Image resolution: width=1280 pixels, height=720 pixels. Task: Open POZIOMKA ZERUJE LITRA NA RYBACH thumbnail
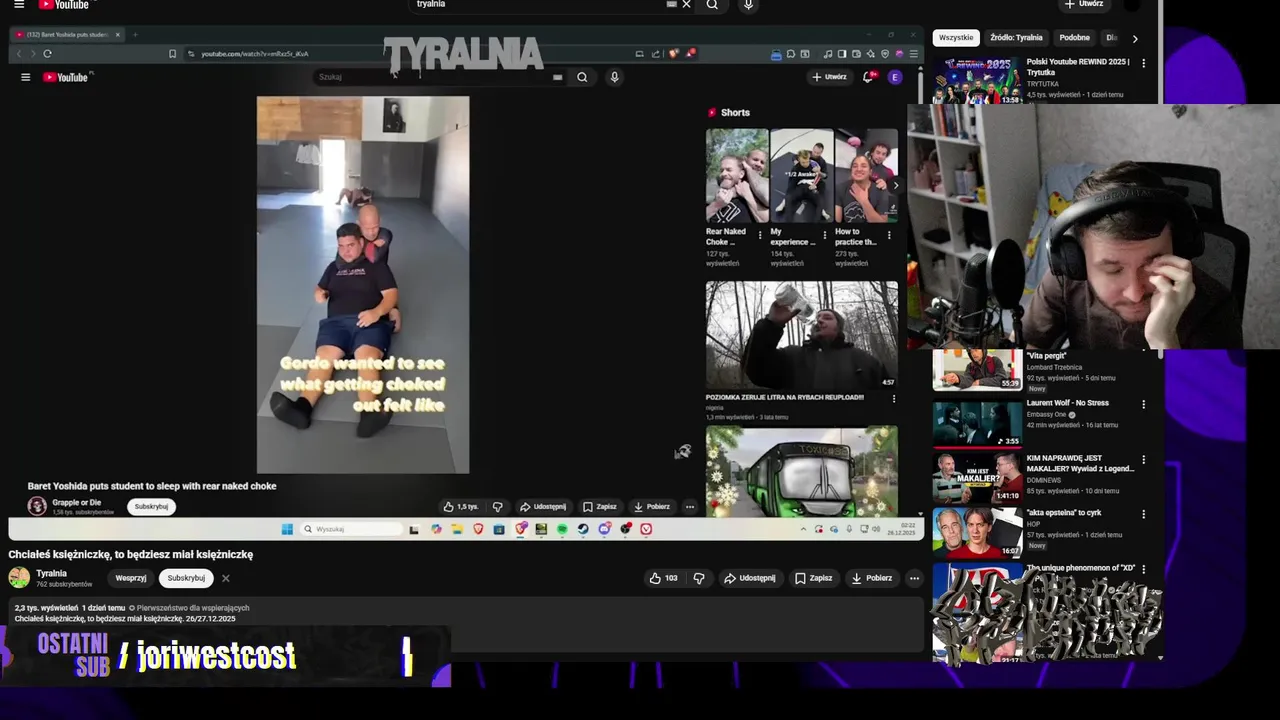click(802, 334)
